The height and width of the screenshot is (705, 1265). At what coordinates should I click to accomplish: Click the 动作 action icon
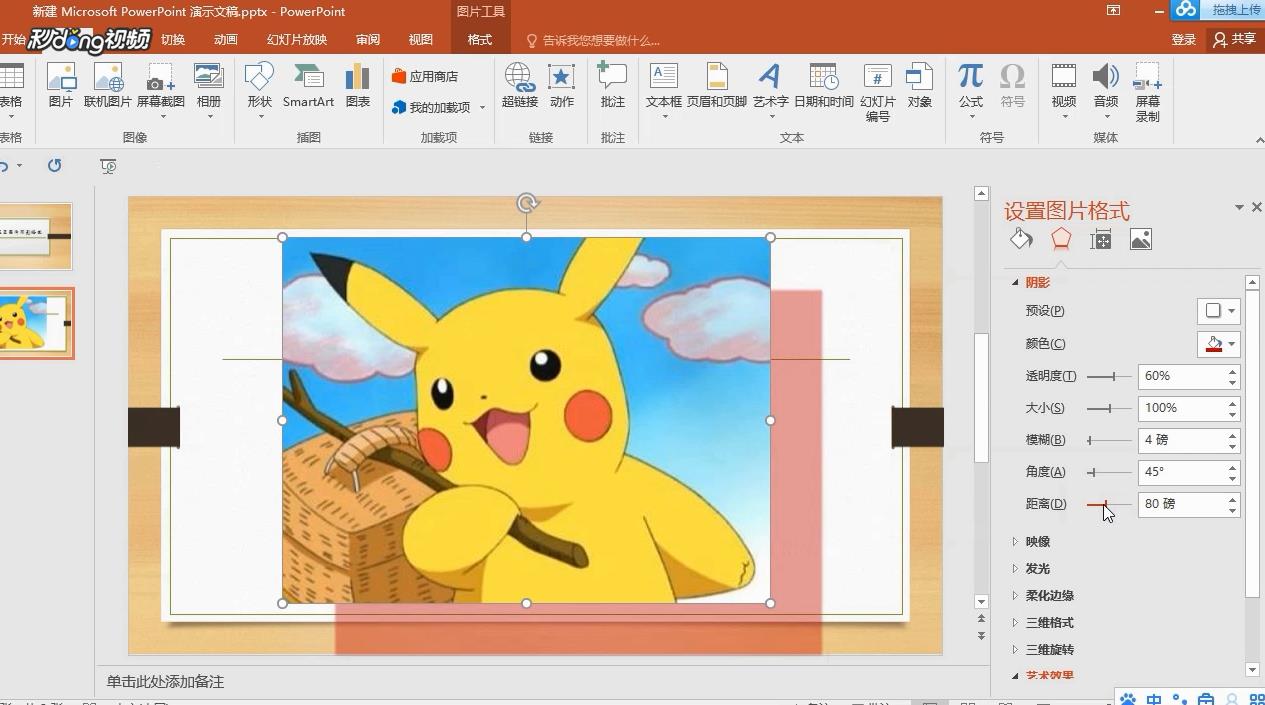coord(562,86)
